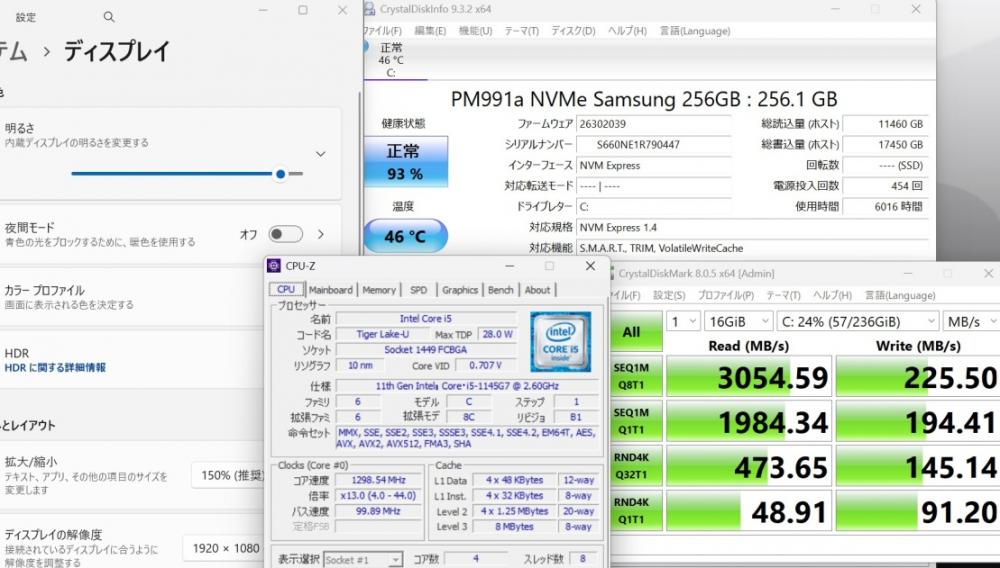
Task: Click the 46 °C temperature badge
Action: coord(403,237)
